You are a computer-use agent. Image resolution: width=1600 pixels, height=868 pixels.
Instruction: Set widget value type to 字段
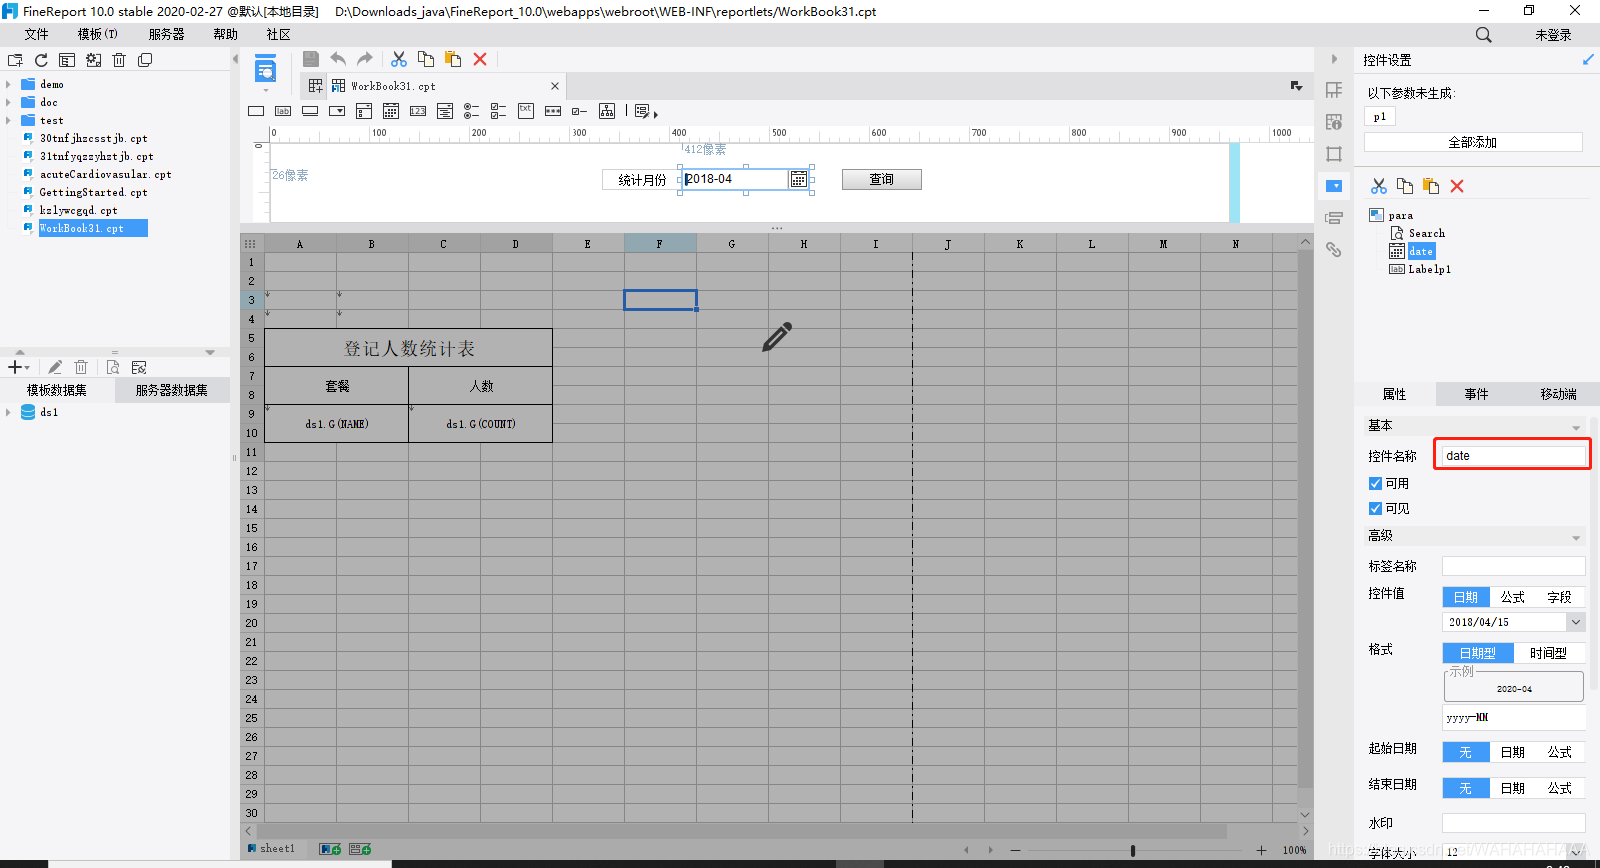tap(1560, 597)
